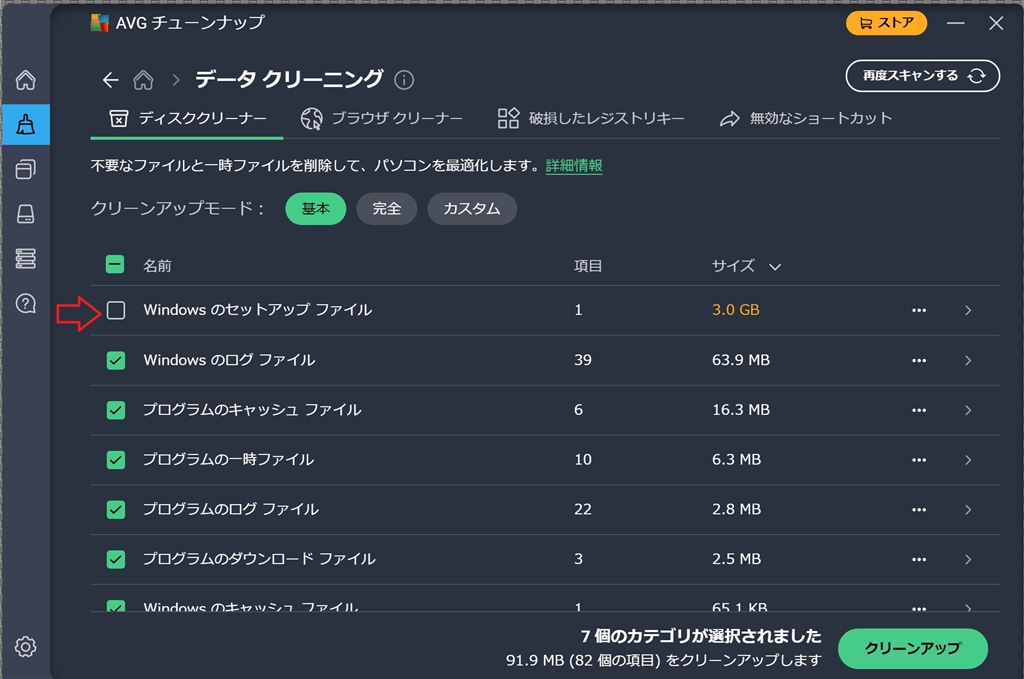Click the info icon beside データ クリーニング
The image size is (1024, 679).
click(x=404, y=80)
